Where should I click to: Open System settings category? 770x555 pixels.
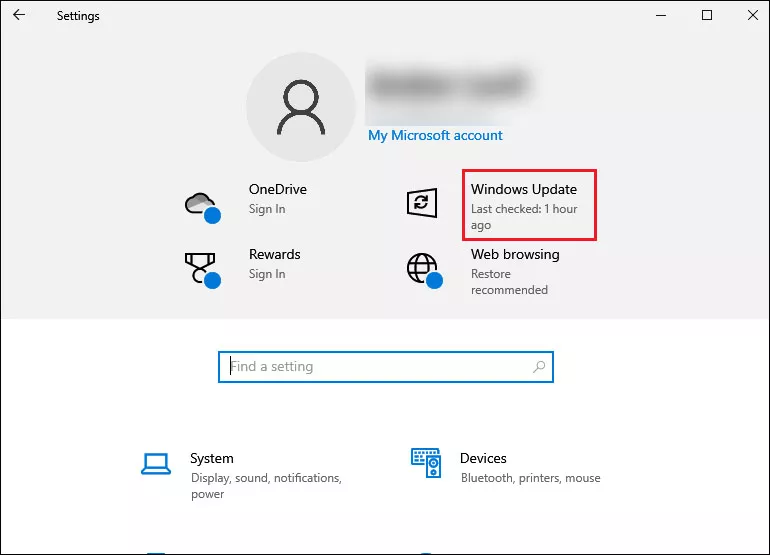[x=266, y=475]
